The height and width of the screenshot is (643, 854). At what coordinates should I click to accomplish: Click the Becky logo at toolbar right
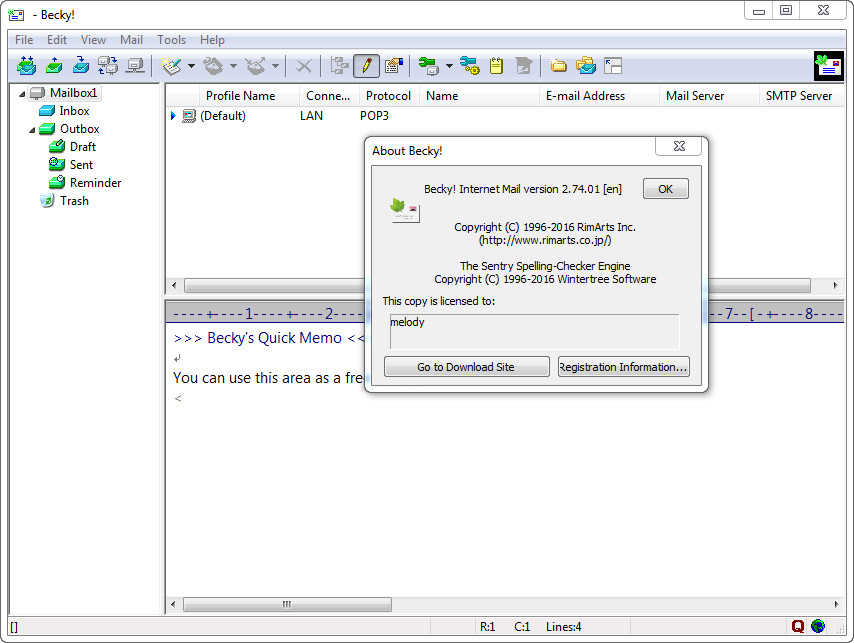tap(828, 66)
